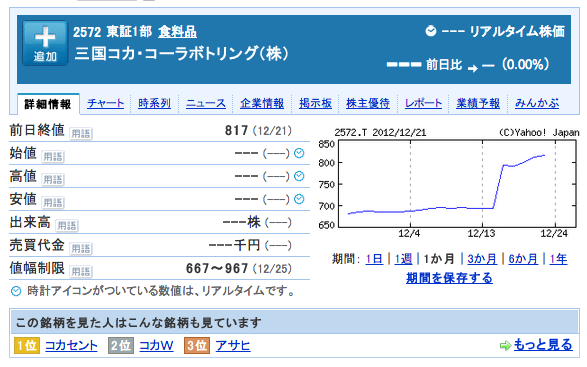Click the clock icon beside the 時計アイコン note
This screenshot has height=367, width=587.
(16, 291)
